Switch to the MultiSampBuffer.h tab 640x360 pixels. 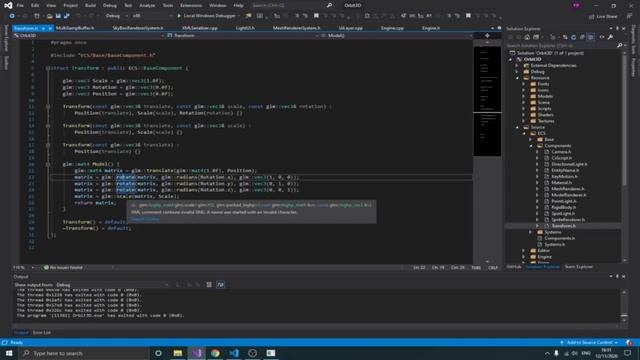click(x=75, y=28)
